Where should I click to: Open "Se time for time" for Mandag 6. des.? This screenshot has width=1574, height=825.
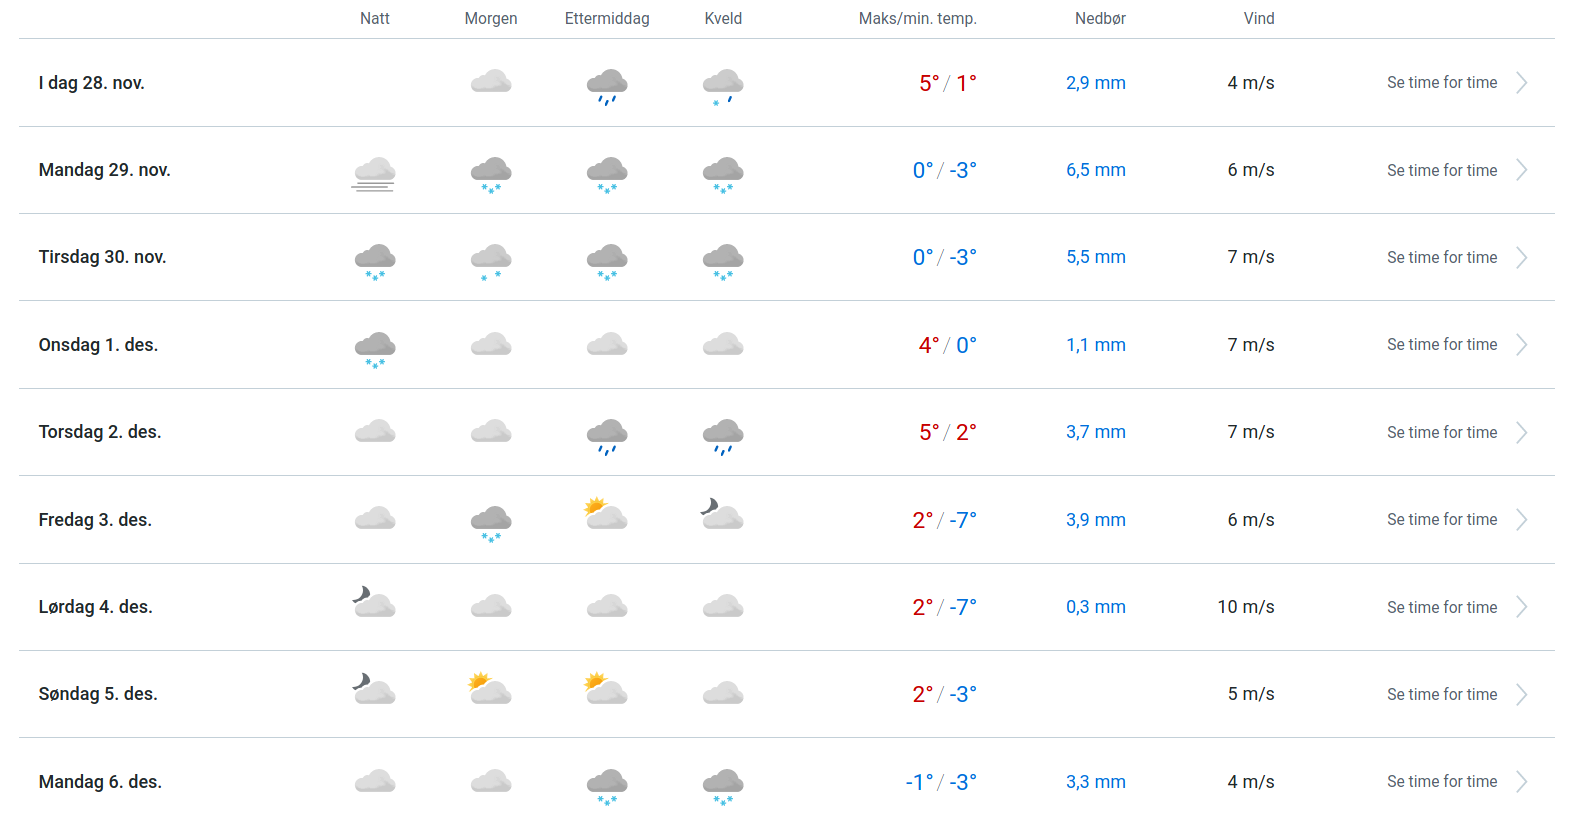tap(1442, 782)
